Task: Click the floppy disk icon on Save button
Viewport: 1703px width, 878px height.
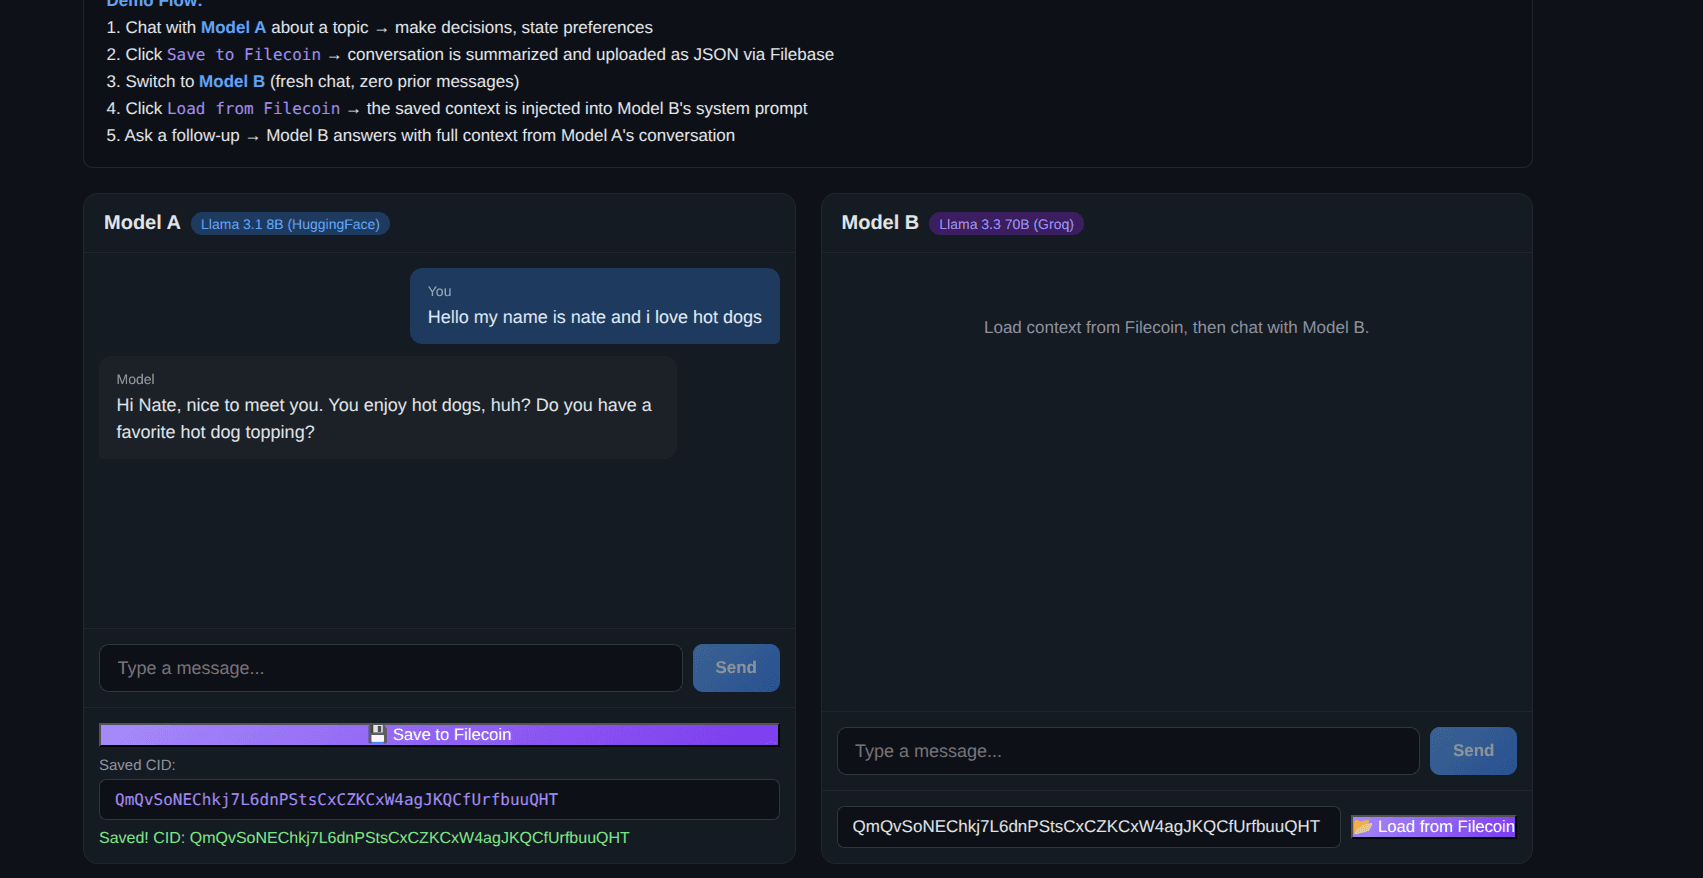Action: point(378,734)
